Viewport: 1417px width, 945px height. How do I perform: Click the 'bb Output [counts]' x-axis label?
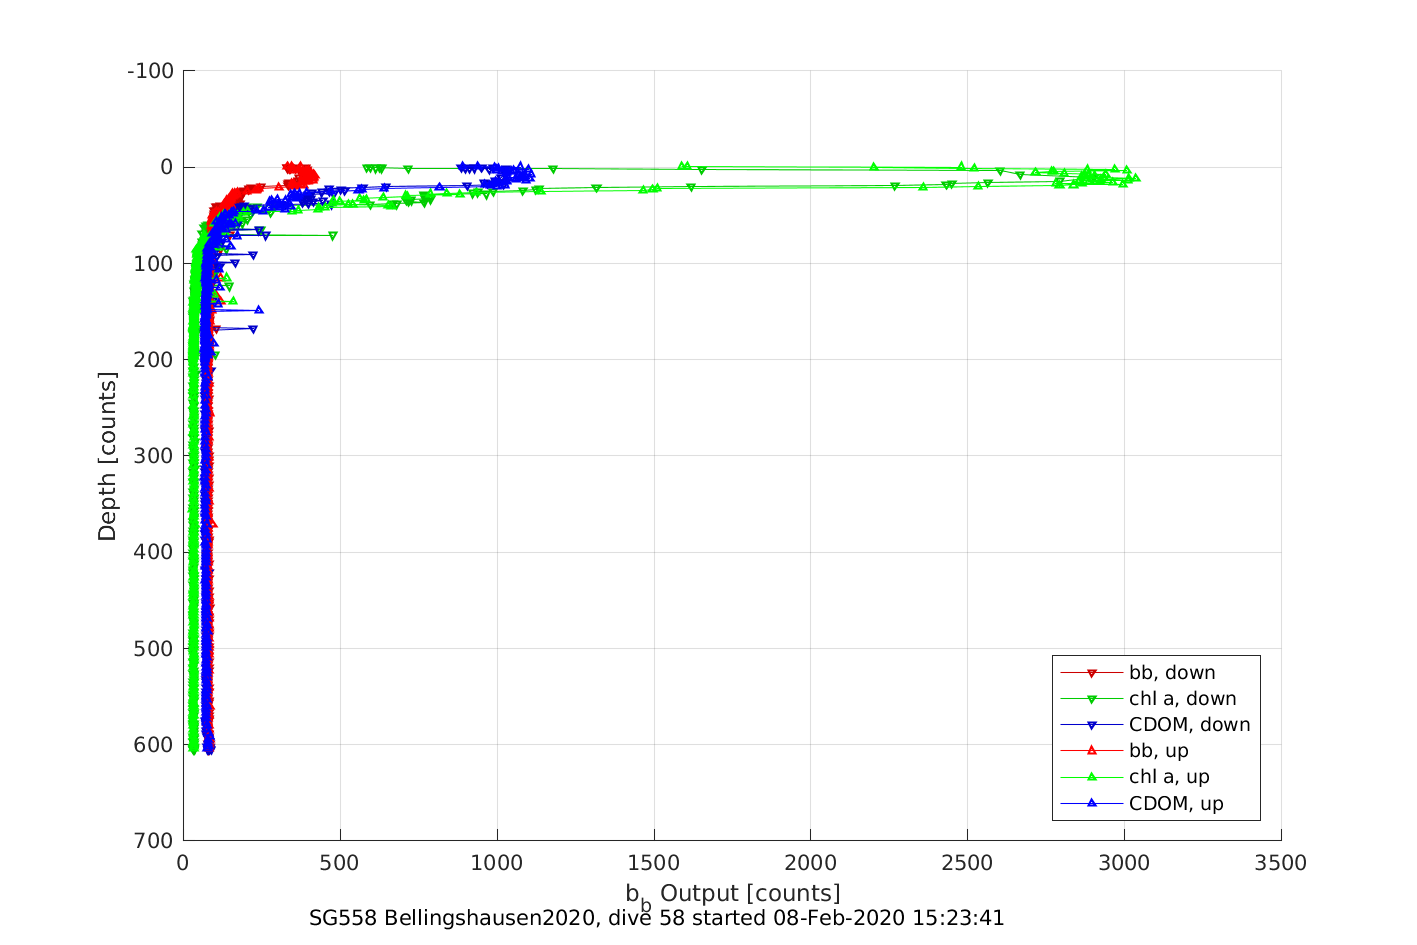pos(732,894)
